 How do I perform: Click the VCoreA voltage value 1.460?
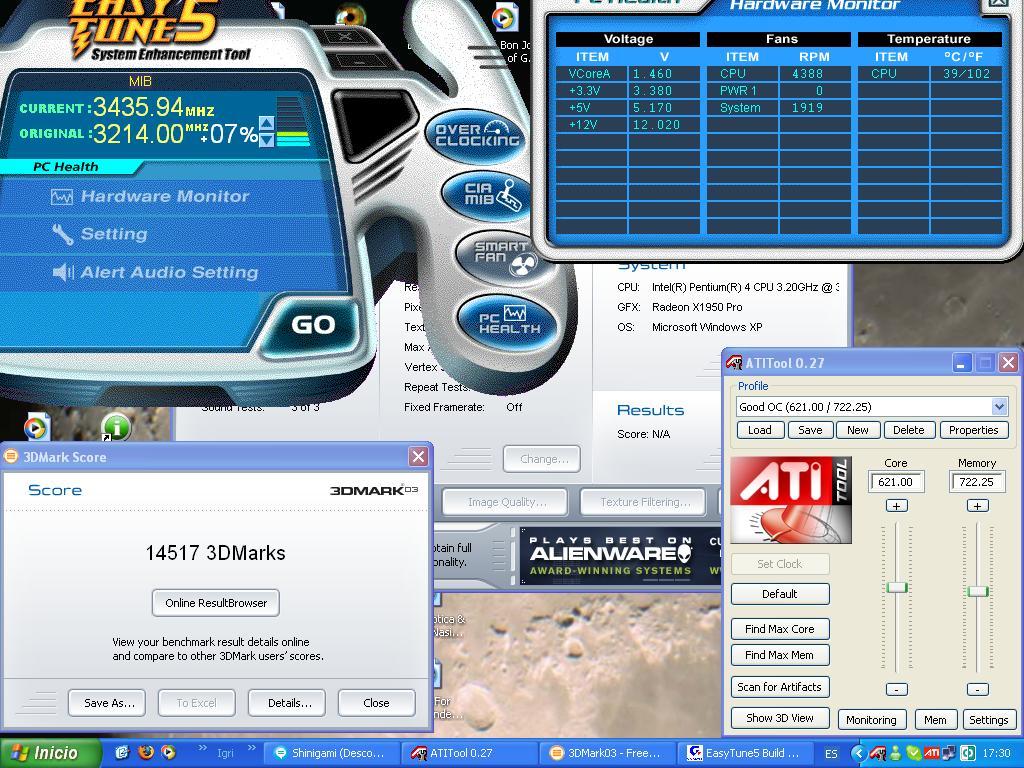tap(652, 74)
